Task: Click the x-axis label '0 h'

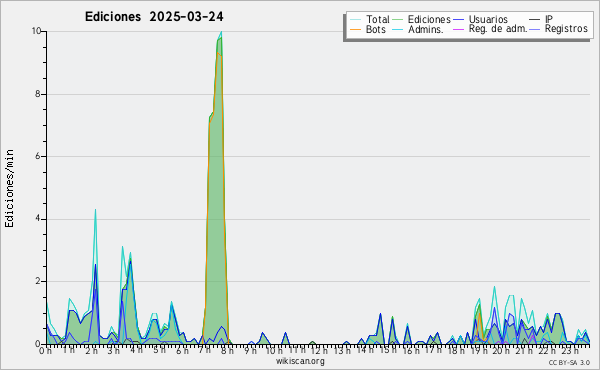Action: (x=46, y=350)
